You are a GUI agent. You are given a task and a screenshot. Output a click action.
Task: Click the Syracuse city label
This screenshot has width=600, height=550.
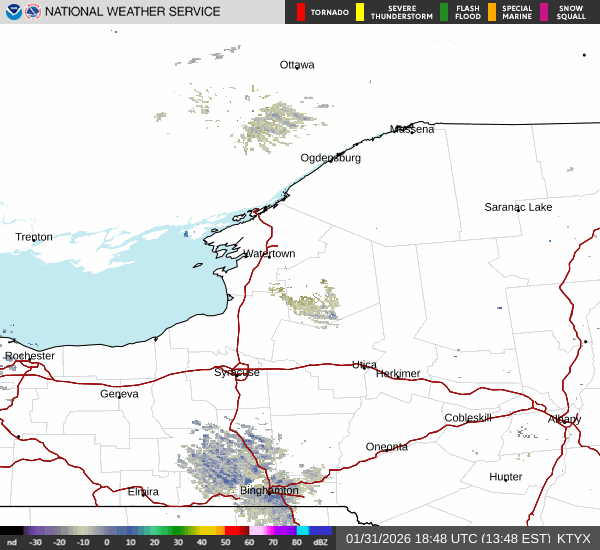tap(237, 372)
